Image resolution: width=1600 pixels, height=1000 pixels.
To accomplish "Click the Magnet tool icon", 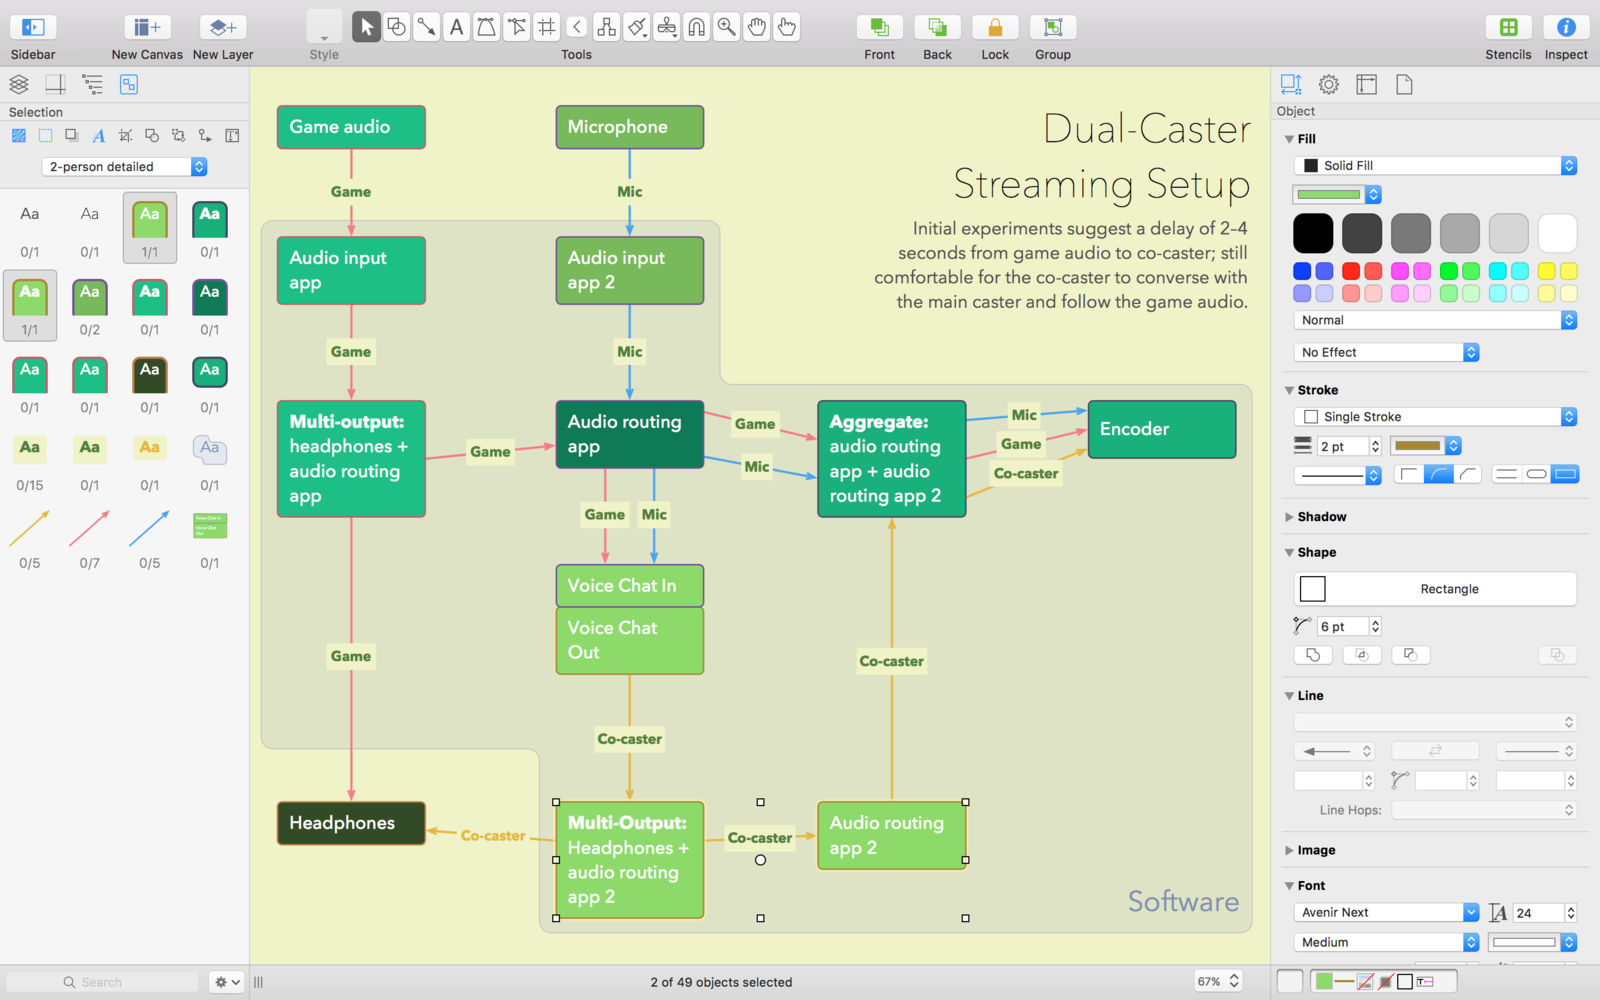I will [x=697, y=27].
